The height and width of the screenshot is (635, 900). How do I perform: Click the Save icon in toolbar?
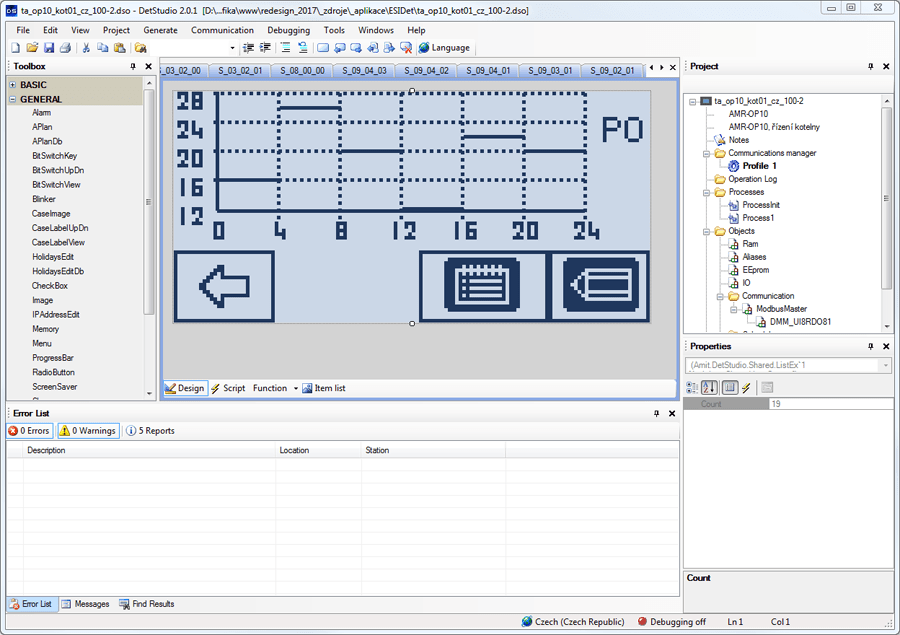[x=49, y=48]
